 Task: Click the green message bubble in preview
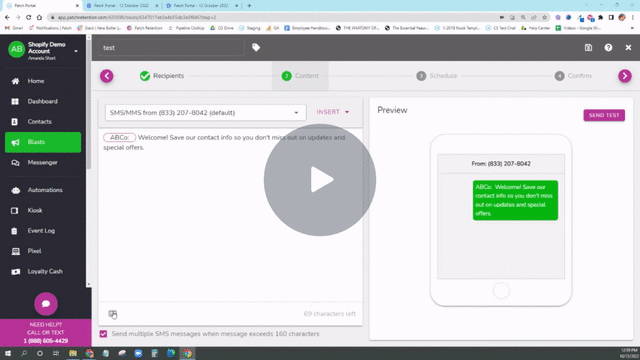(x=515, y=200)
